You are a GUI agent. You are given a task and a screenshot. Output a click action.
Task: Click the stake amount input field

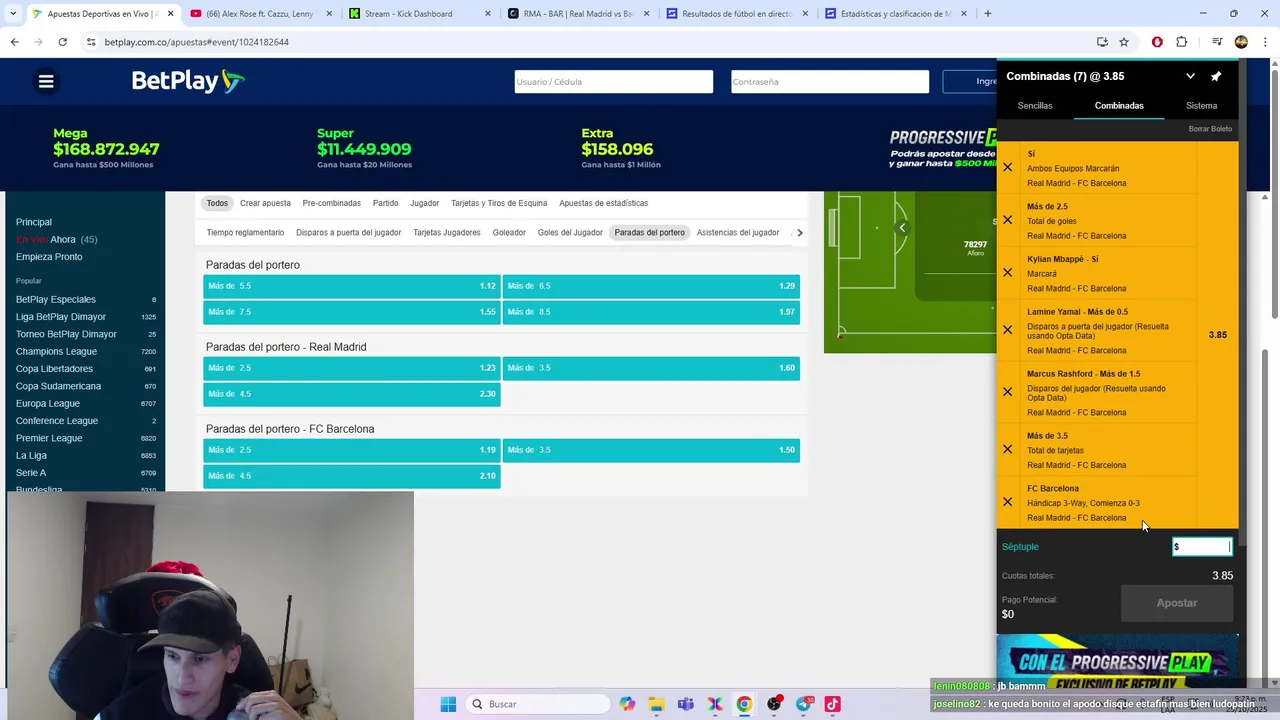pyautogui.click(x=1202, y=547)
